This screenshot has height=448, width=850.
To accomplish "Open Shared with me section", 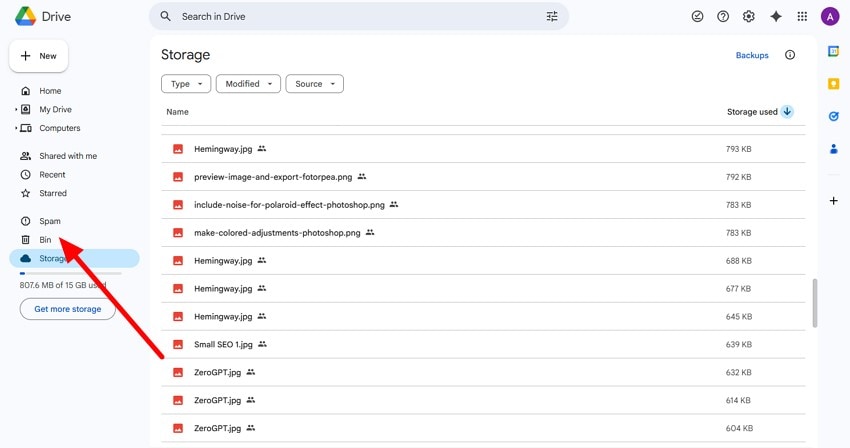I will point(68,156).
